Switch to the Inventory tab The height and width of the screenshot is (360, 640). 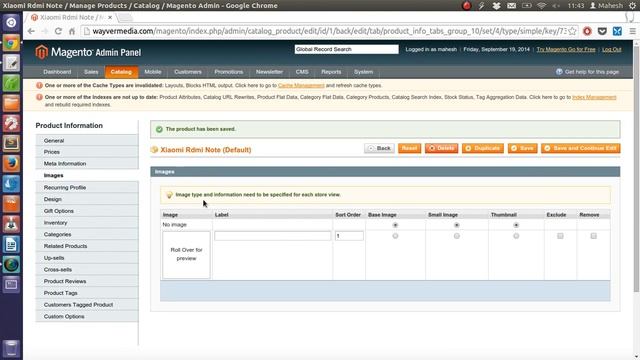[x=87, y=223]
